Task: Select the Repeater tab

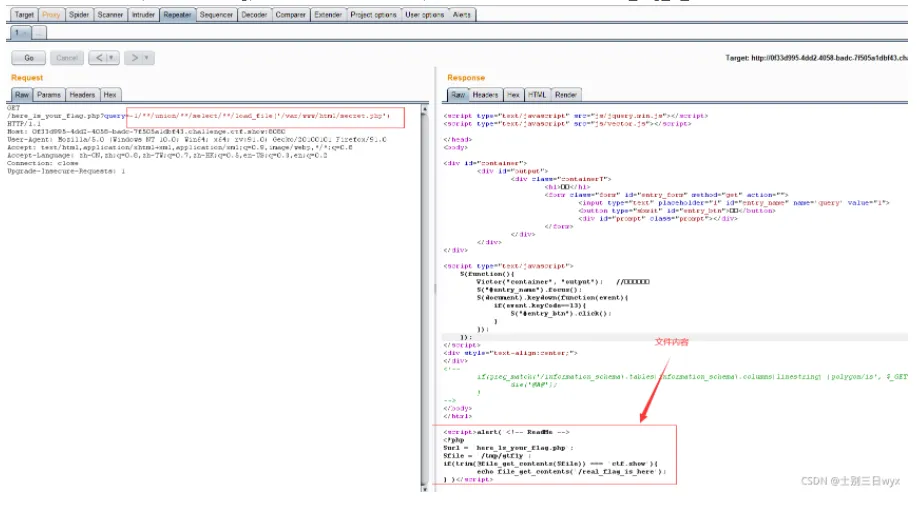Action: 177,15
